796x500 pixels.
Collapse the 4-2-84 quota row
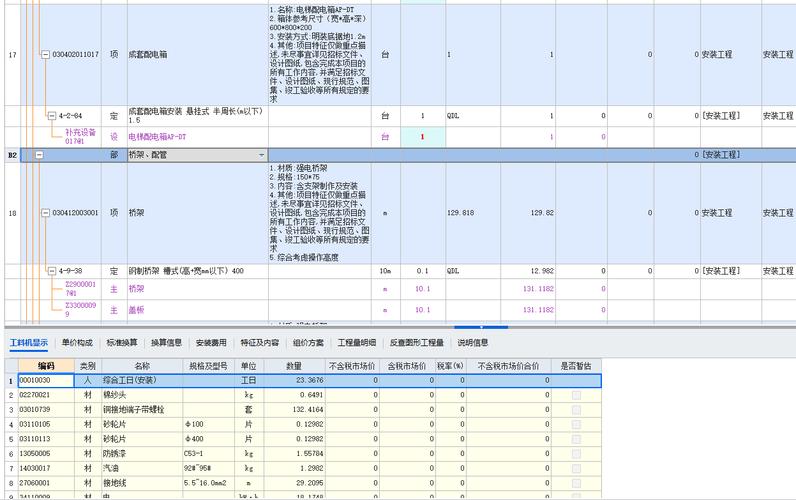51,116
